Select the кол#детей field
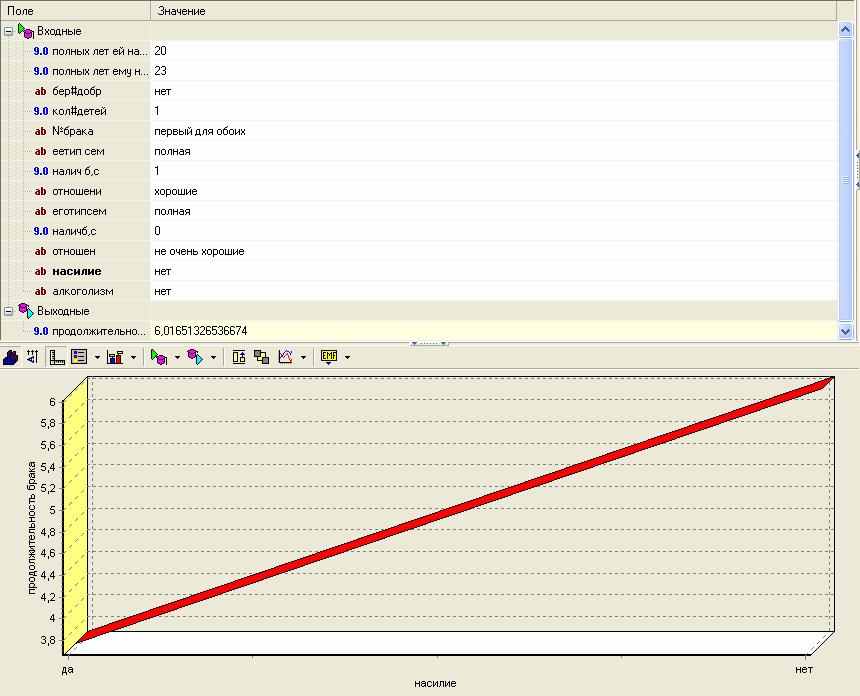Image resolution: width=860 pixels, height=696 pixels. click(79, 111)
